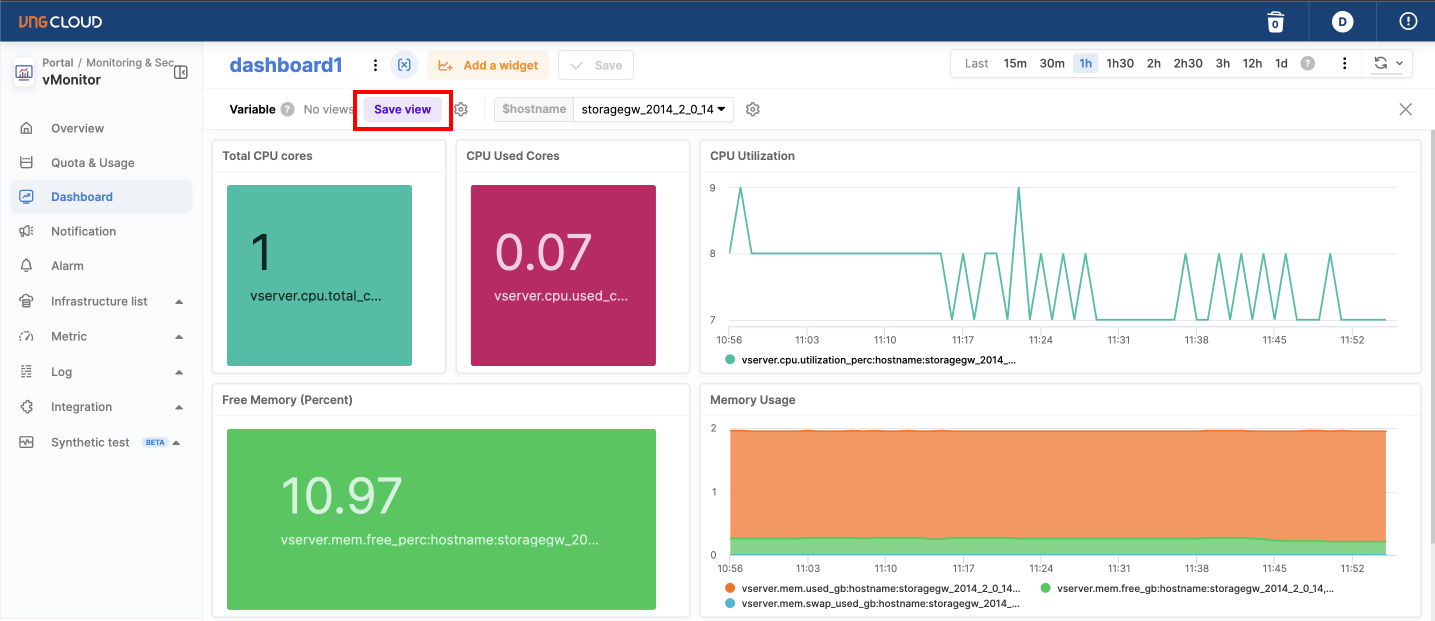Screen dimensions: 1435x621
Task: Open the user avatar D menu
Action: [1342, 21]
